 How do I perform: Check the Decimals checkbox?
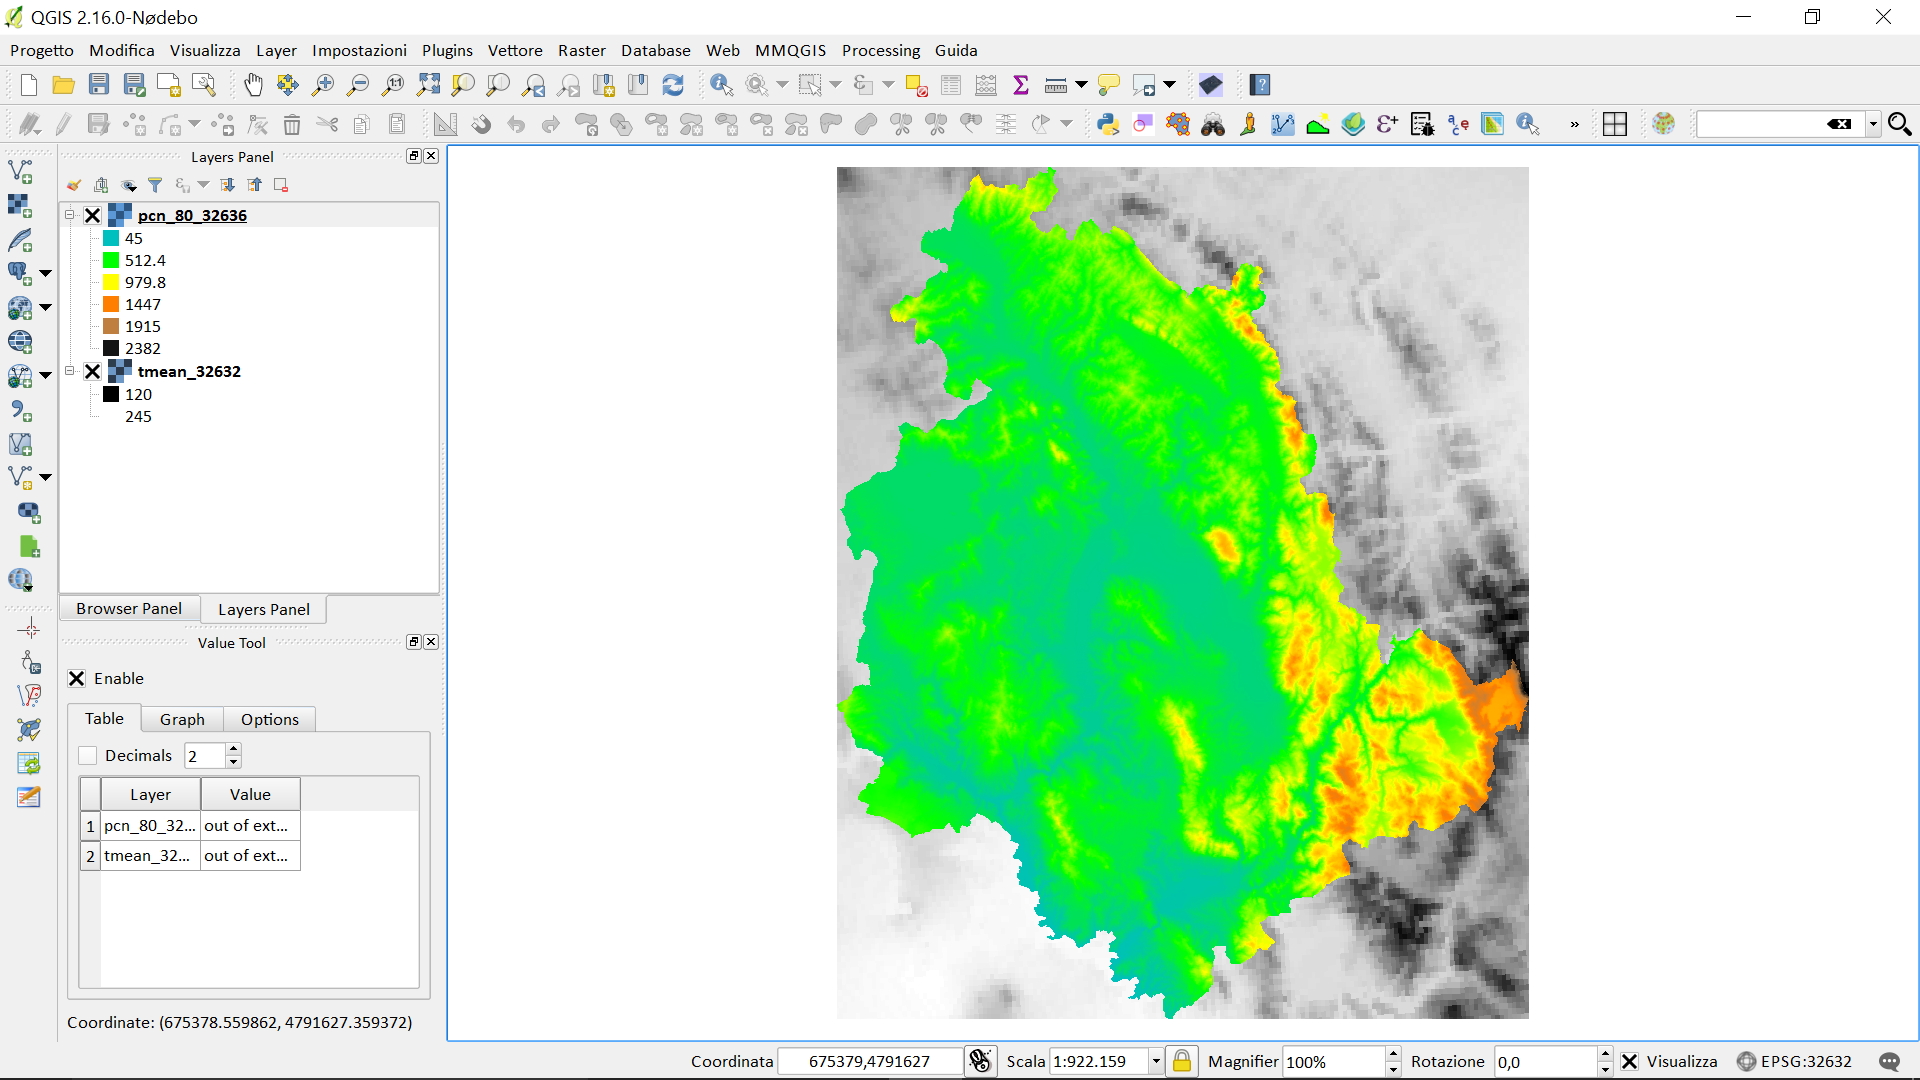tap(88, 755)
